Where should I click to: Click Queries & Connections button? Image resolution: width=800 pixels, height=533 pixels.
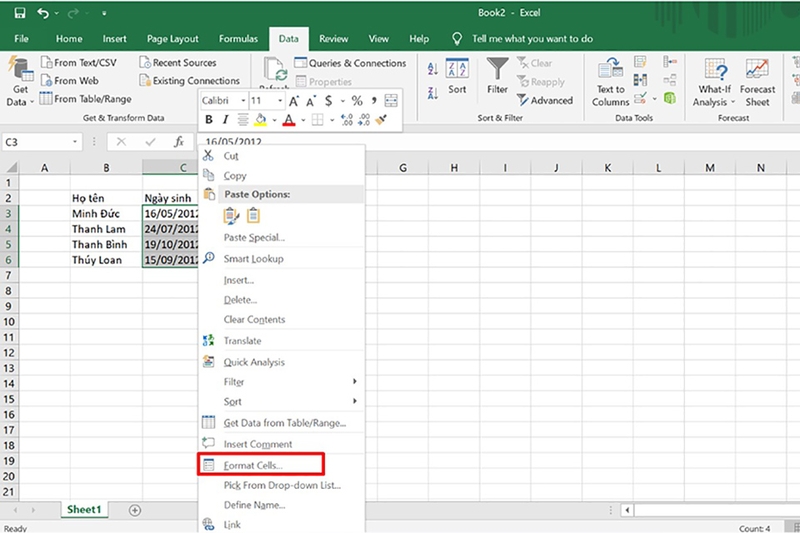(351, 63)
